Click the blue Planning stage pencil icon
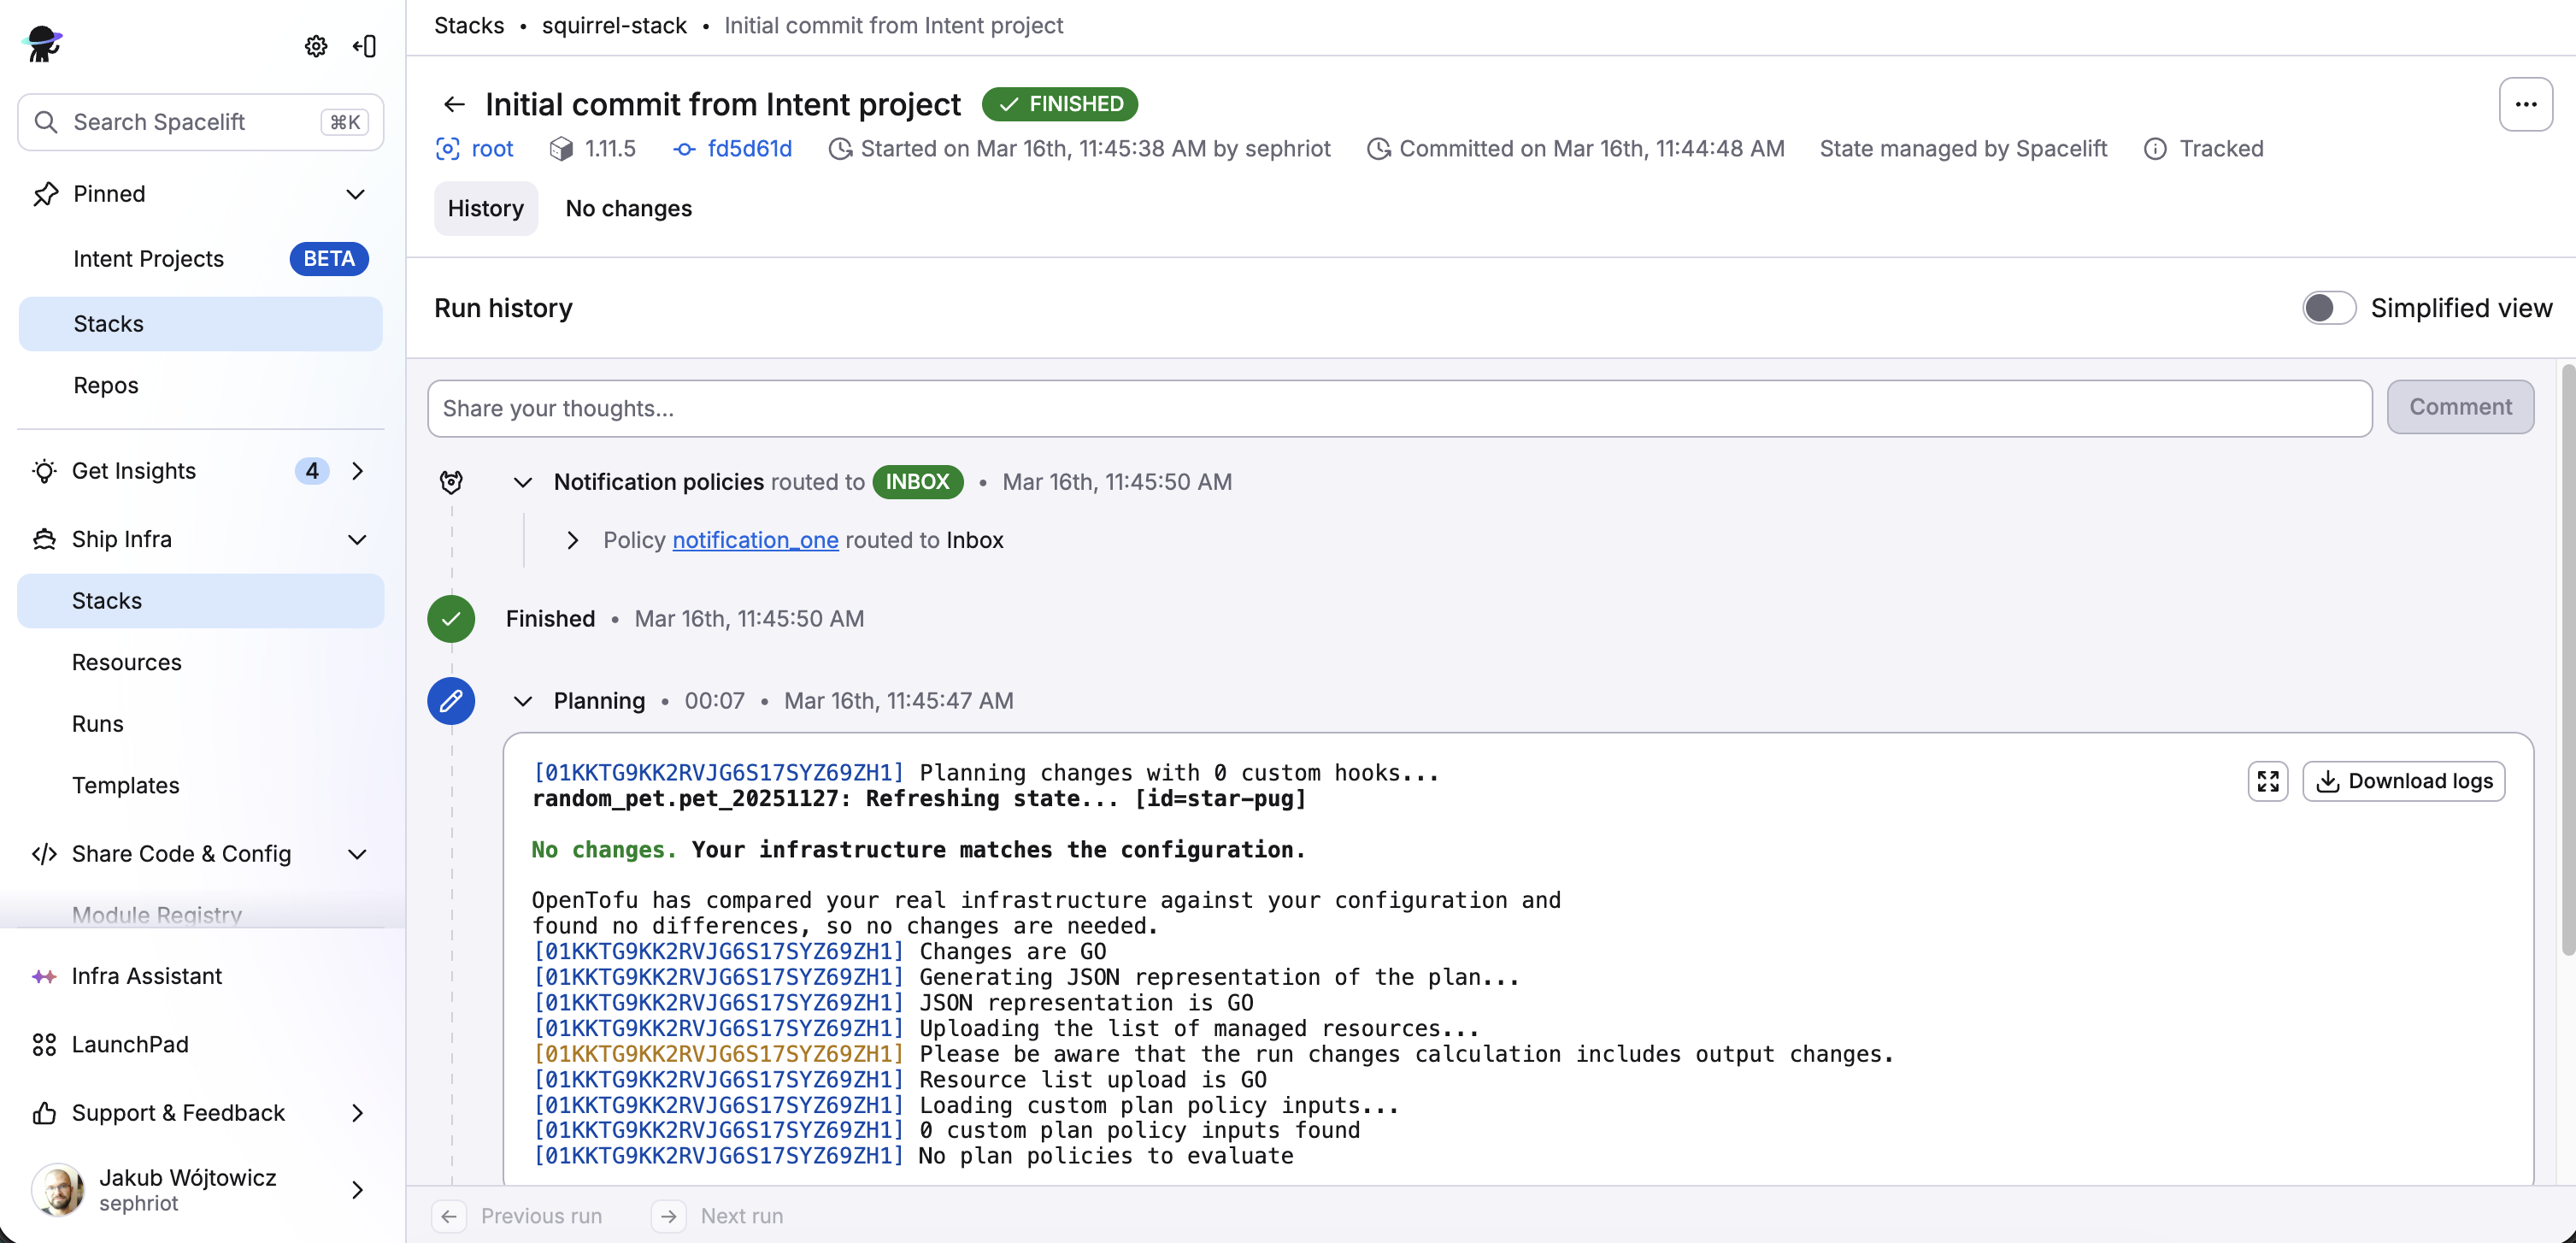2576x1243 pixels. coord(451,701)
